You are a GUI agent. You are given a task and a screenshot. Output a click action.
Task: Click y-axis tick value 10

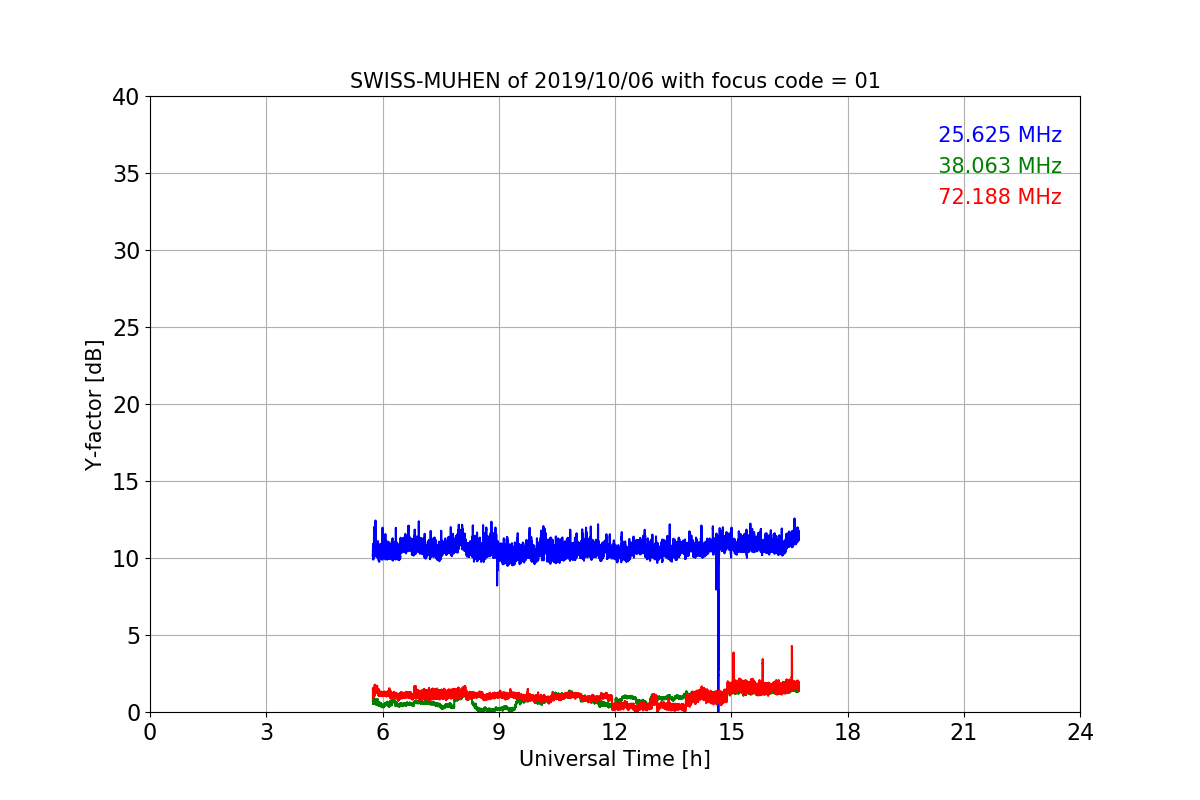tap(126, 559)
